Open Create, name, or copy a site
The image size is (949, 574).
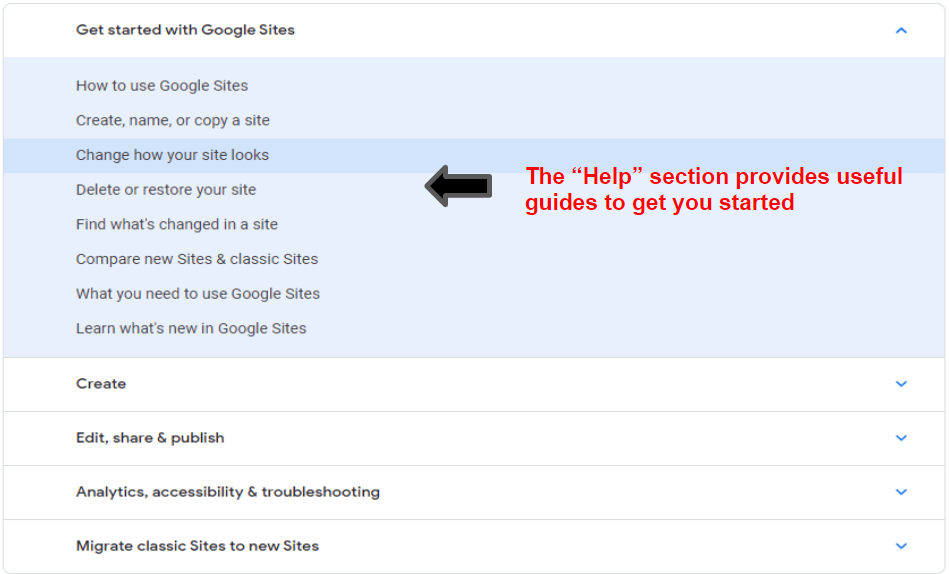(172, 120)
